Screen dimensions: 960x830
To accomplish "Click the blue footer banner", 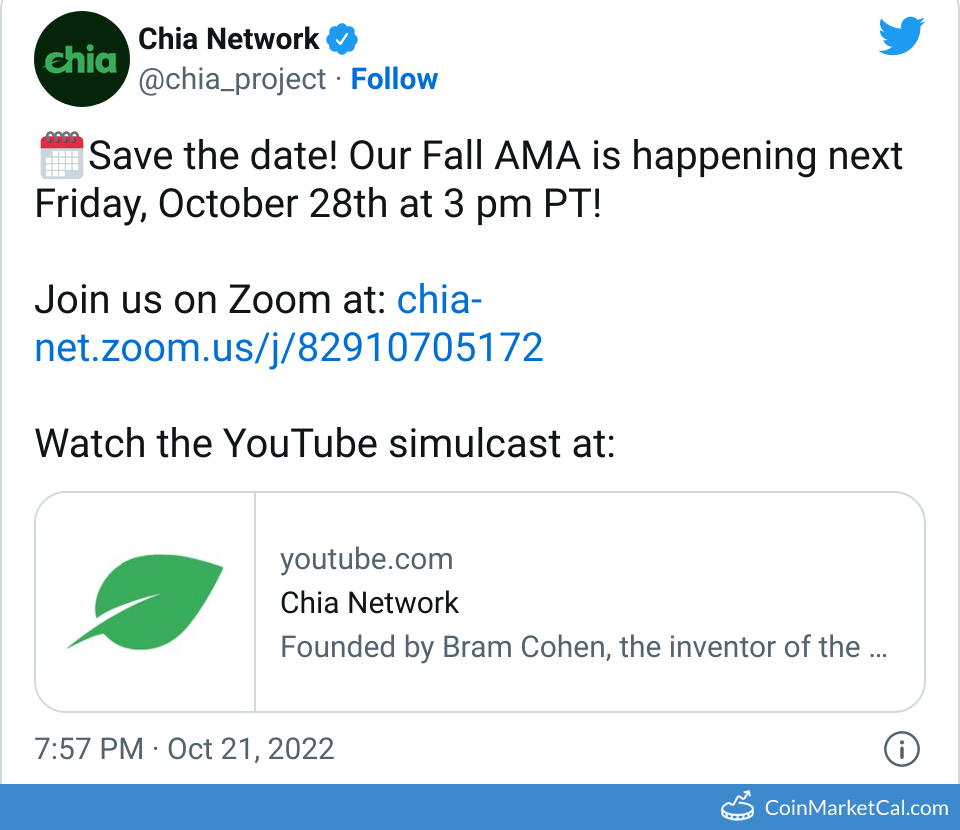I will 350,807.
